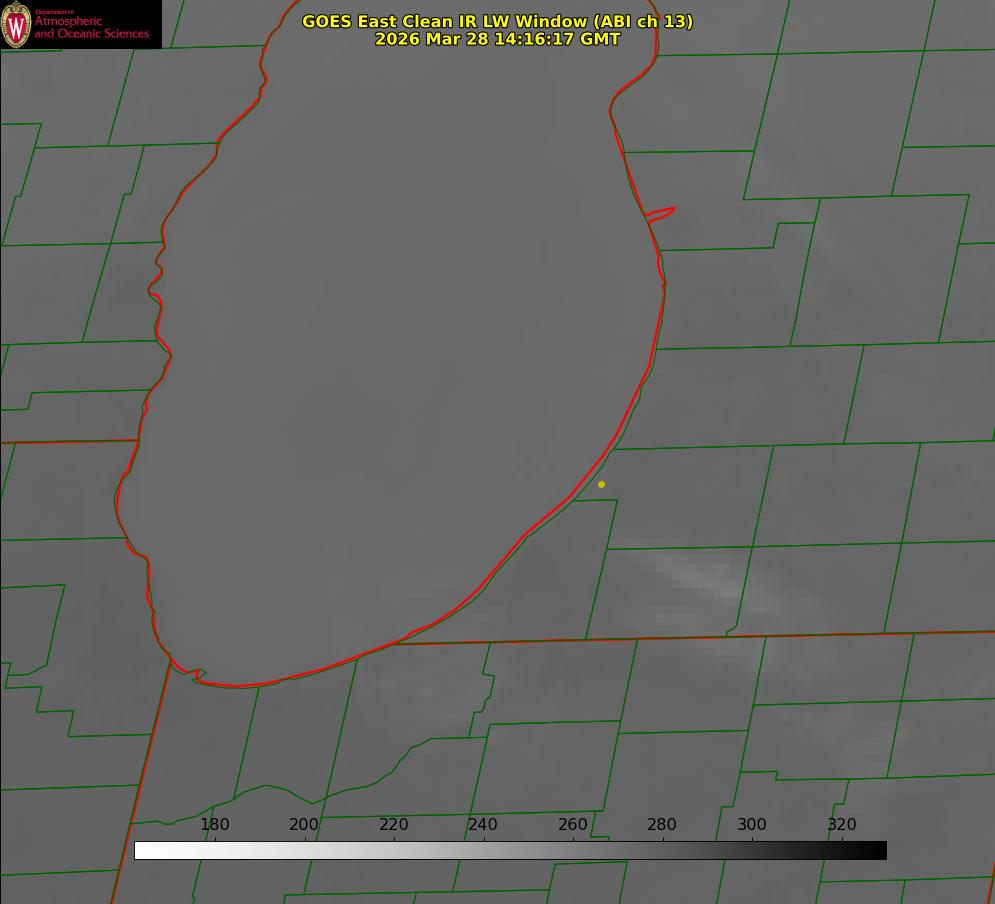Pick the 240 colorbar tick label
The height and width of the screenshot is (904, 995).
[483, 825]
